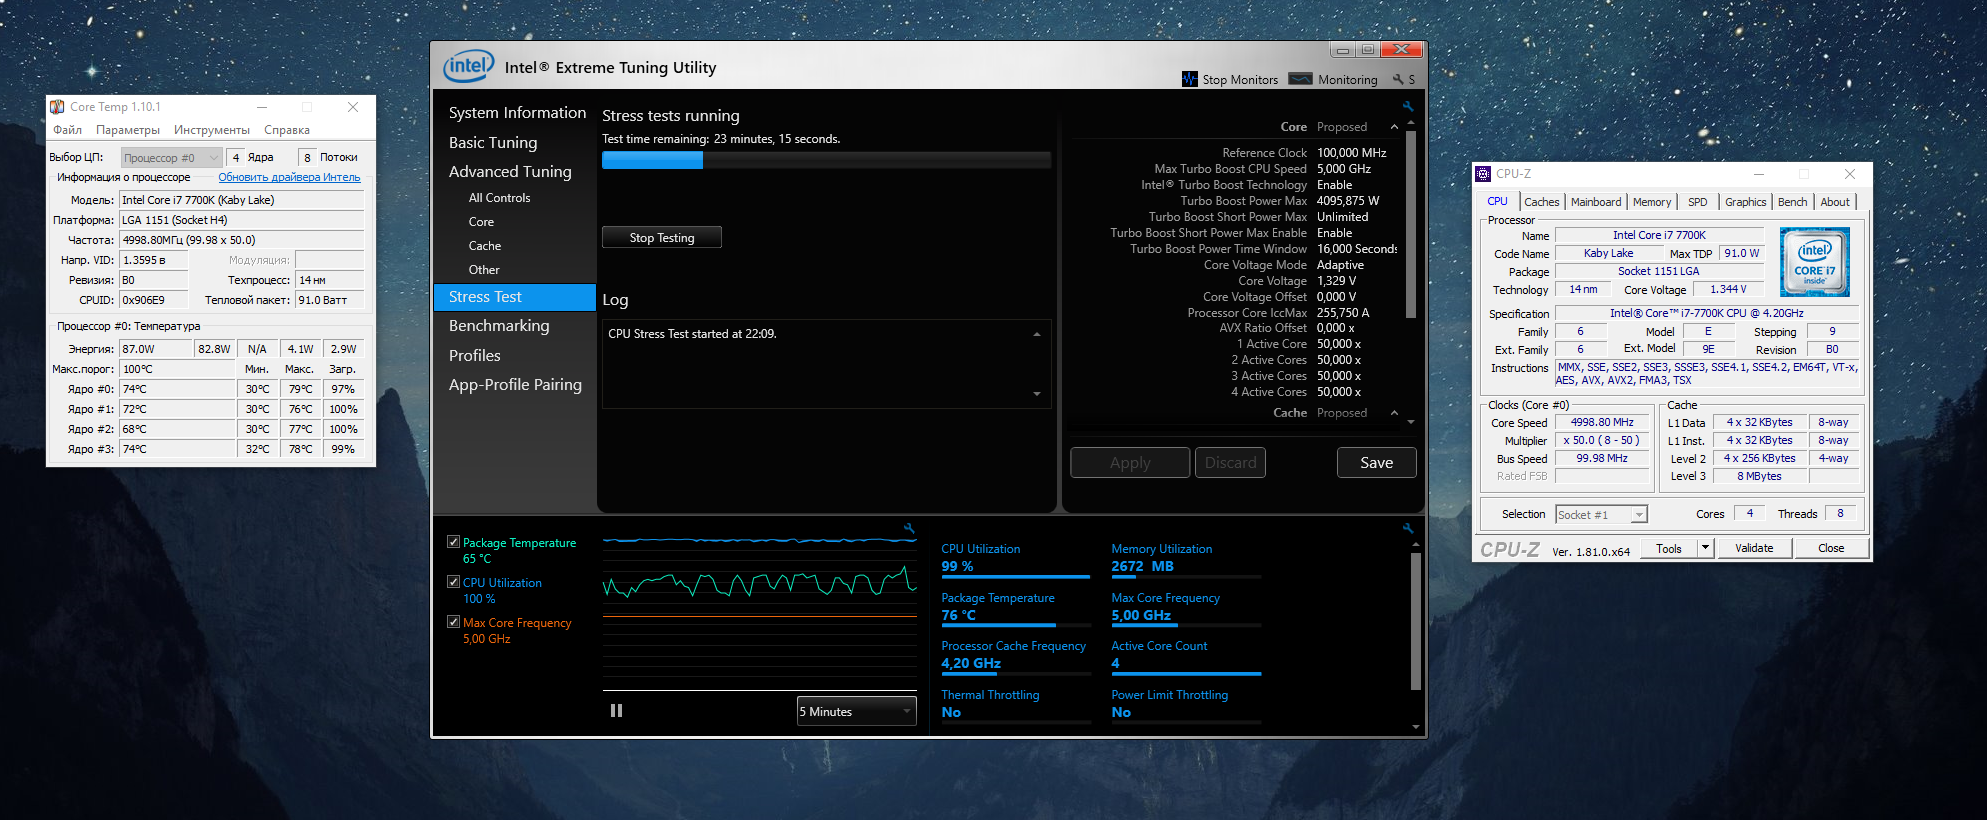Image resolution: width=1987 pixels, height=820 pixels.
Task: Open the Intel driver update link
Action: [290, 177]
